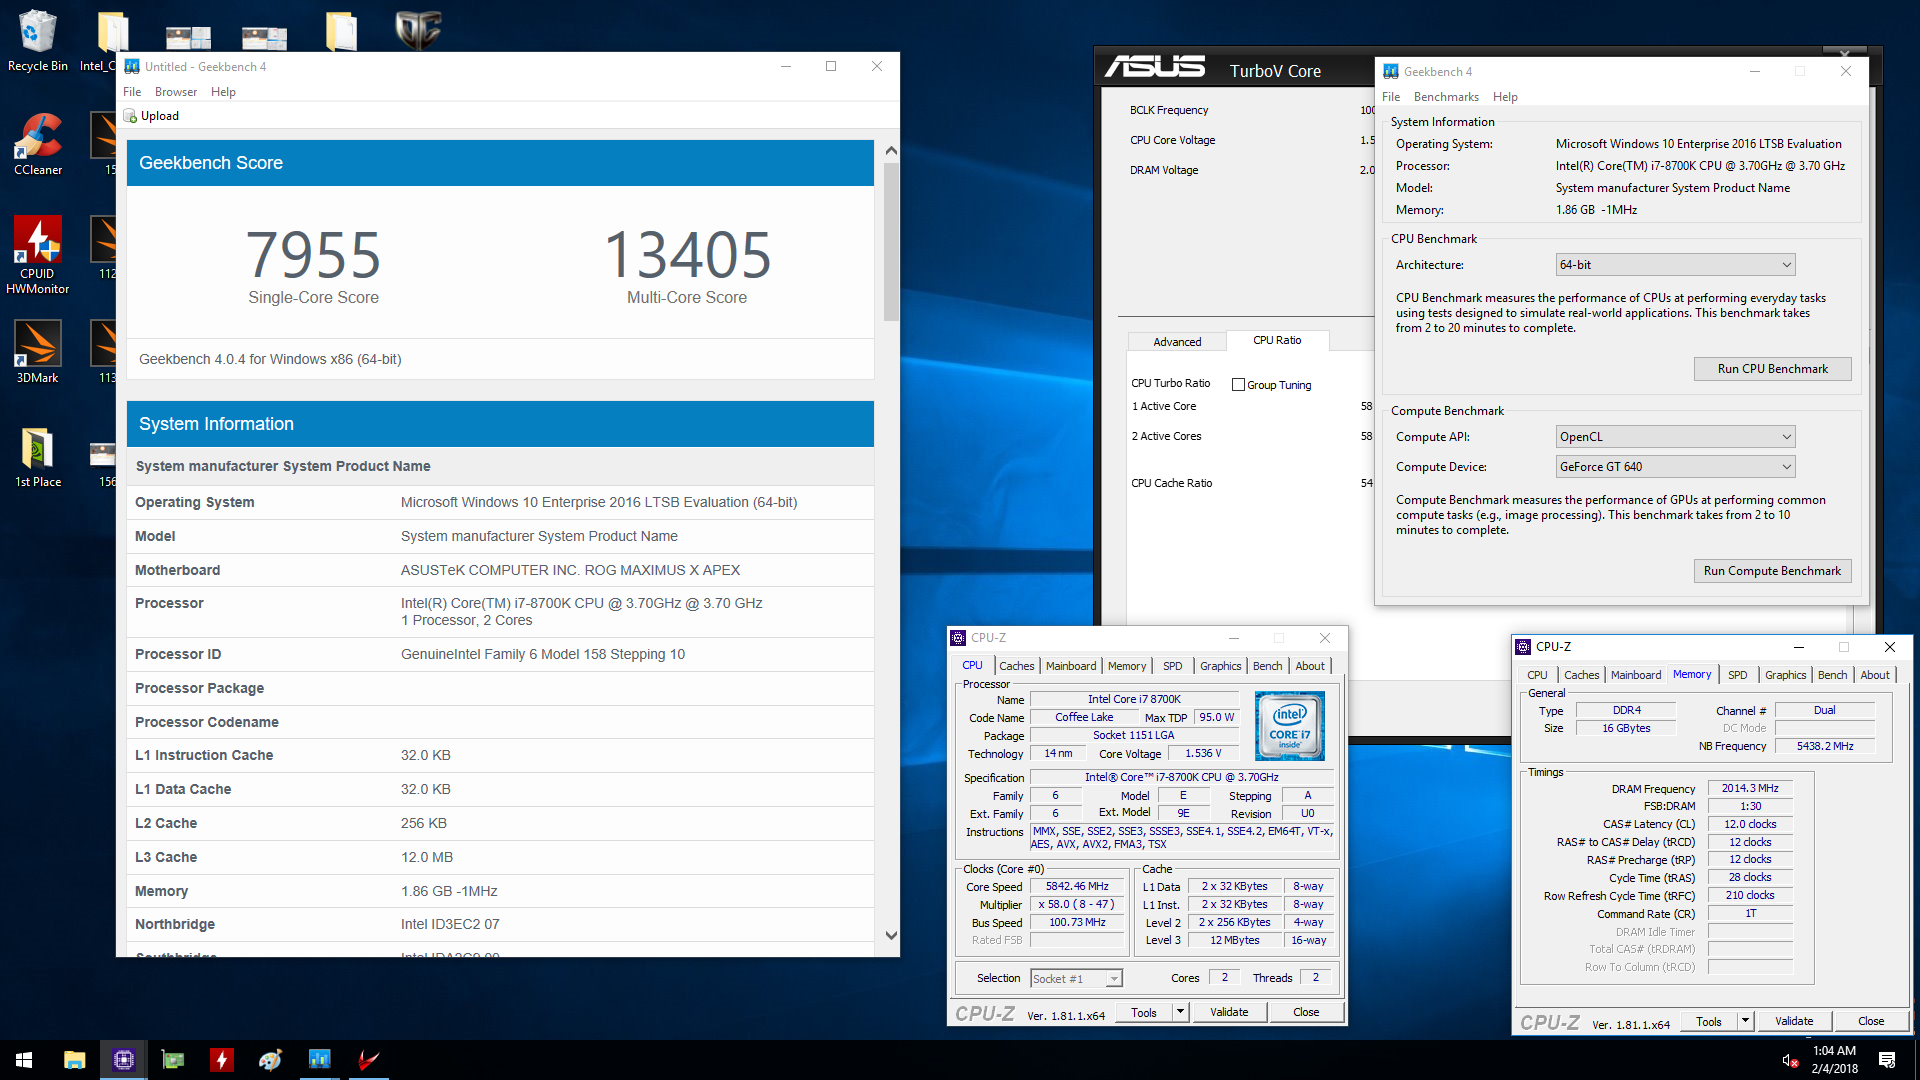This screenshot has width=1920, height=1080.
Task: Click the CPU-Z memory window title icon
Action: point(1523,647)
